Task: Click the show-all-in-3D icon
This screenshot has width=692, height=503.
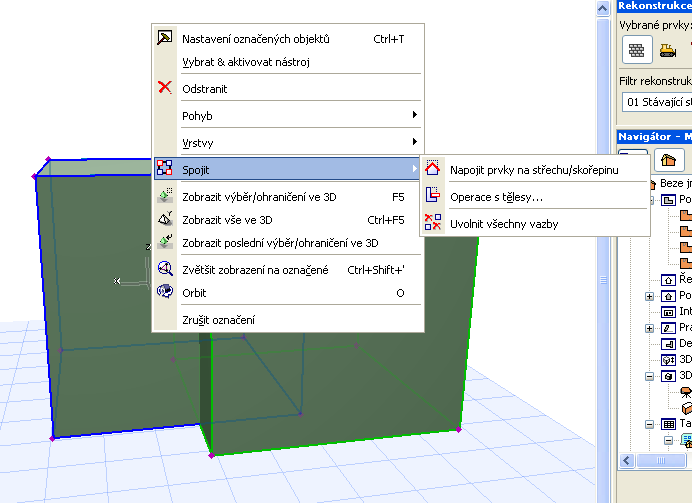Action: click(x=165, y=218)
